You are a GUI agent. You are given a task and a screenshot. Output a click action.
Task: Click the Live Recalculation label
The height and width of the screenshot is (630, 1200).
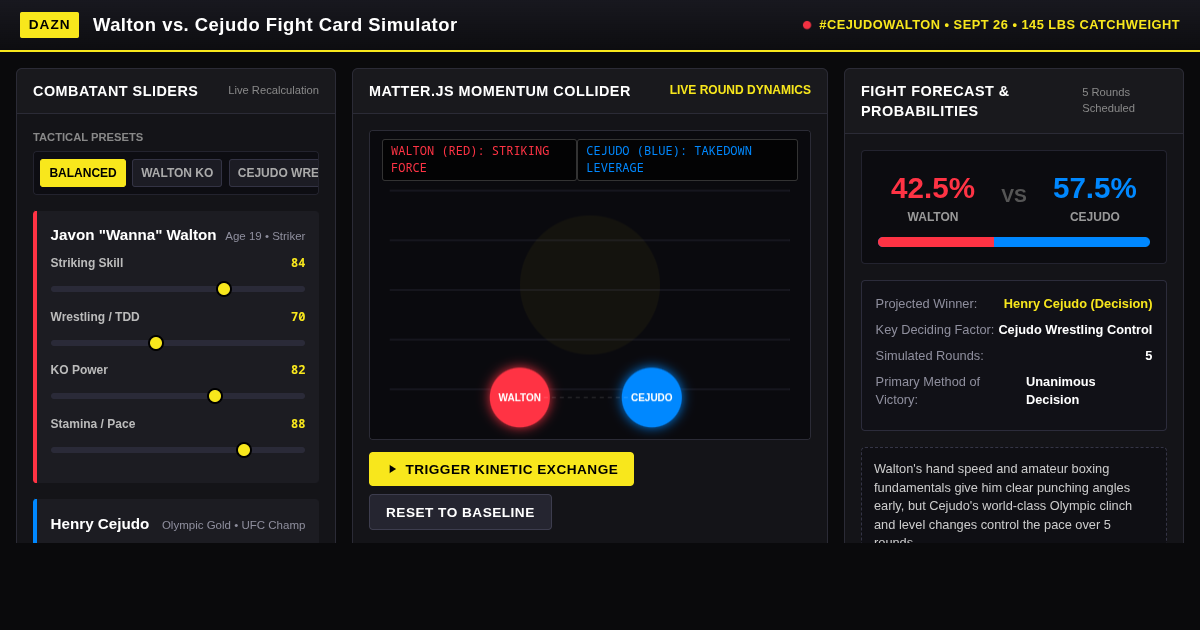[x=273, y=90]
